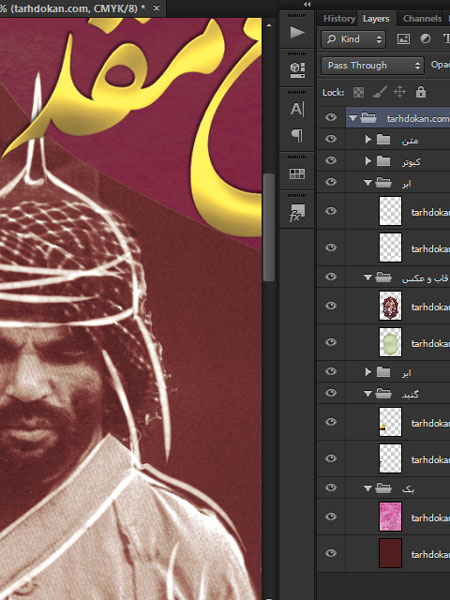
Task: Filter layers by pixel layers icon
Action: click(403, 39)
